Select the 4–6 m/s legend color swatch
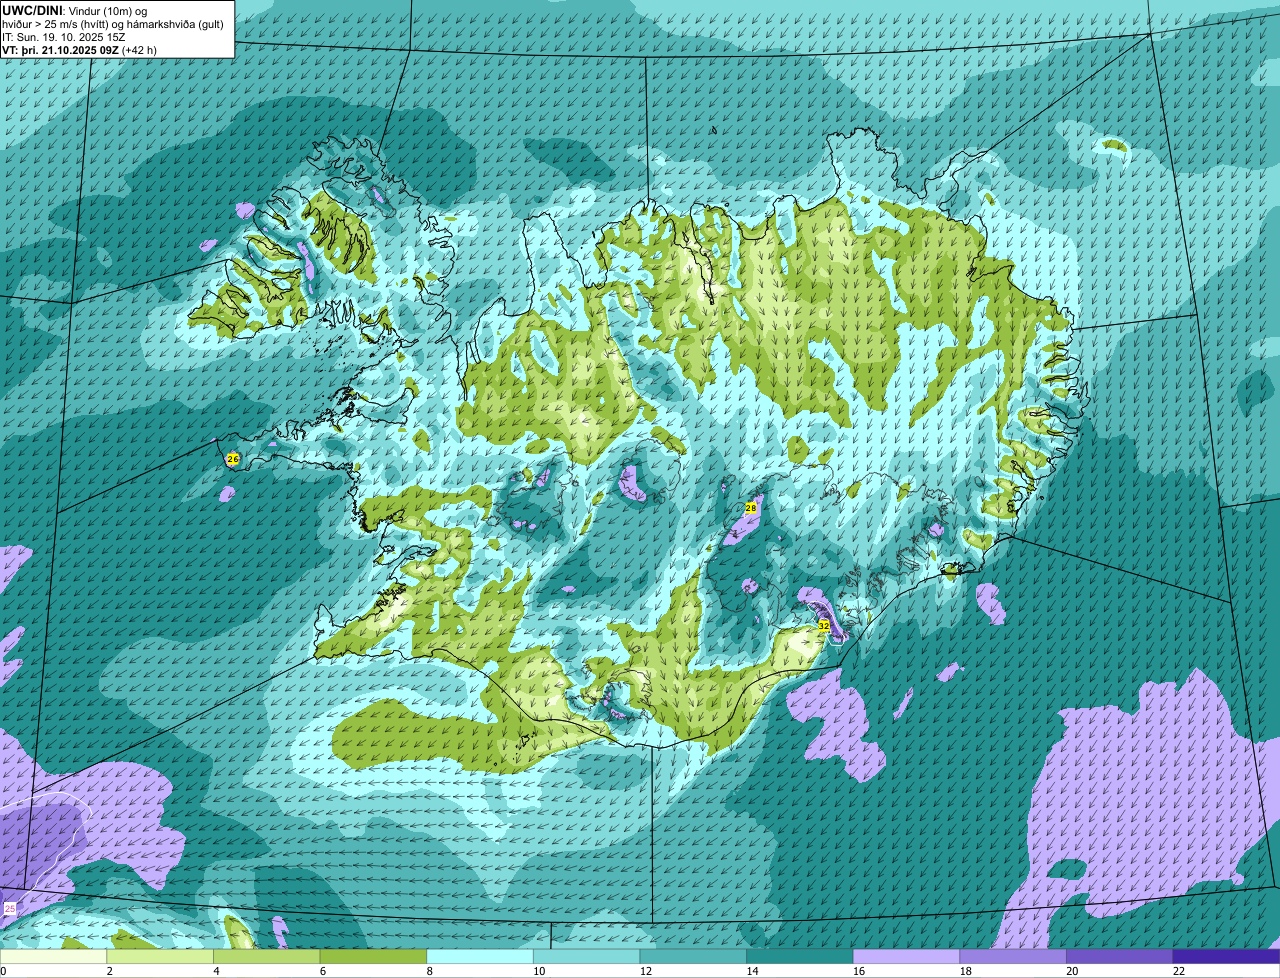The height and width of the screenshot is (978, 1280). tap(267, 956)
